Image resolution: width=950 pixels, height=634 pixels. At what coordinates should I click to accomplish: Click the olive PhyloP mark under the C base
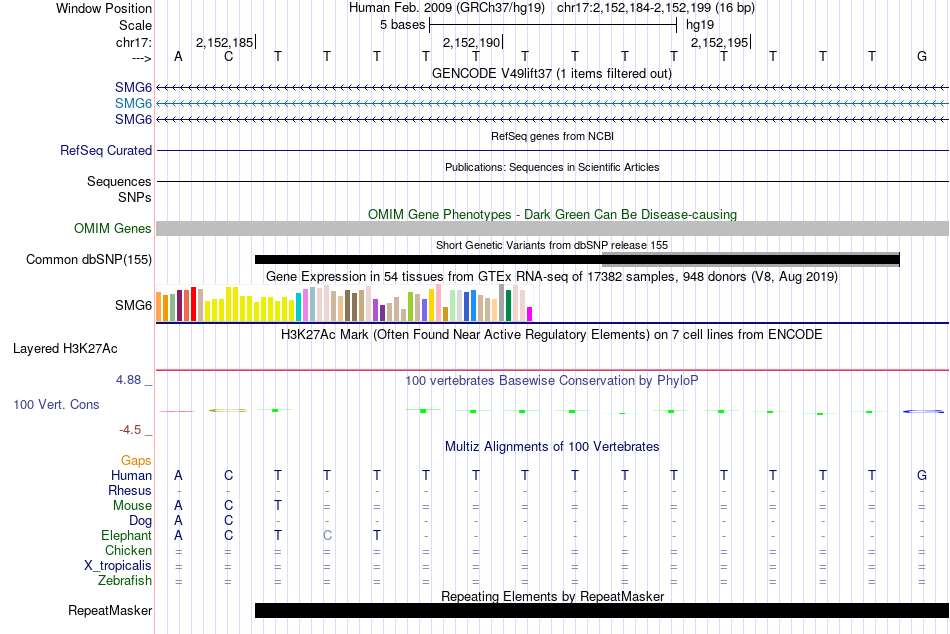pos(228,410)
